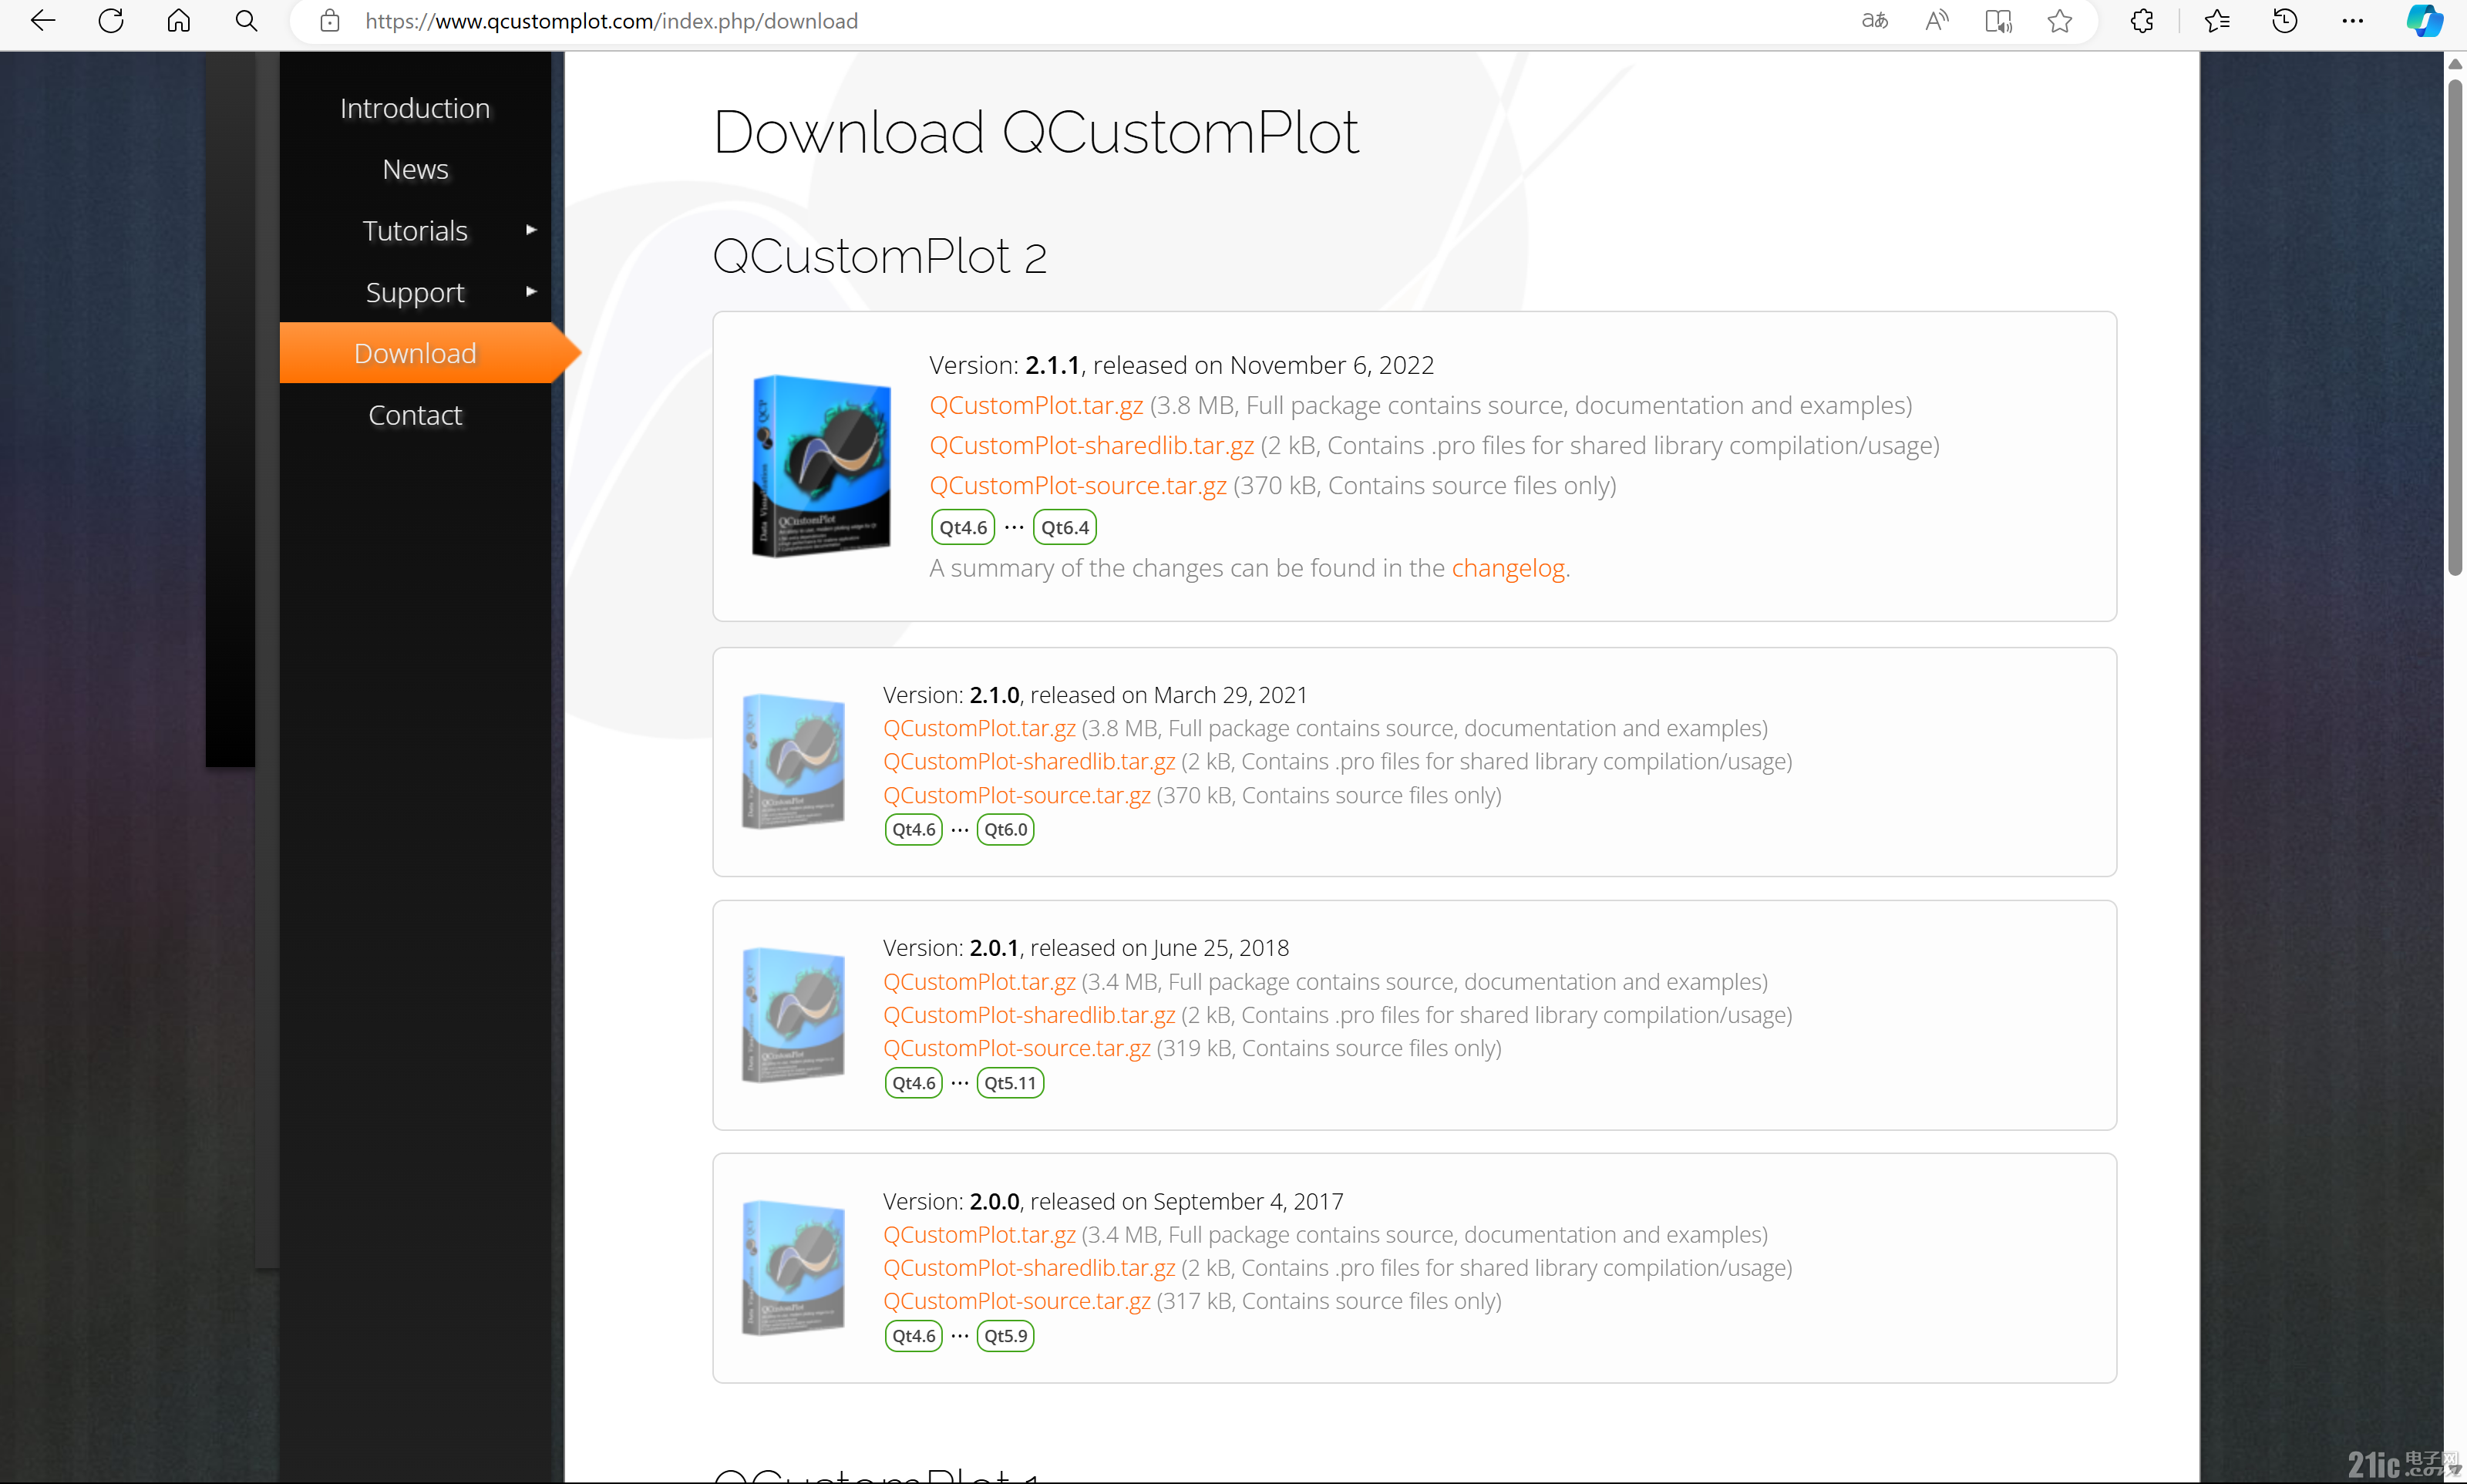Open the browser home page icon

(179, 21)
